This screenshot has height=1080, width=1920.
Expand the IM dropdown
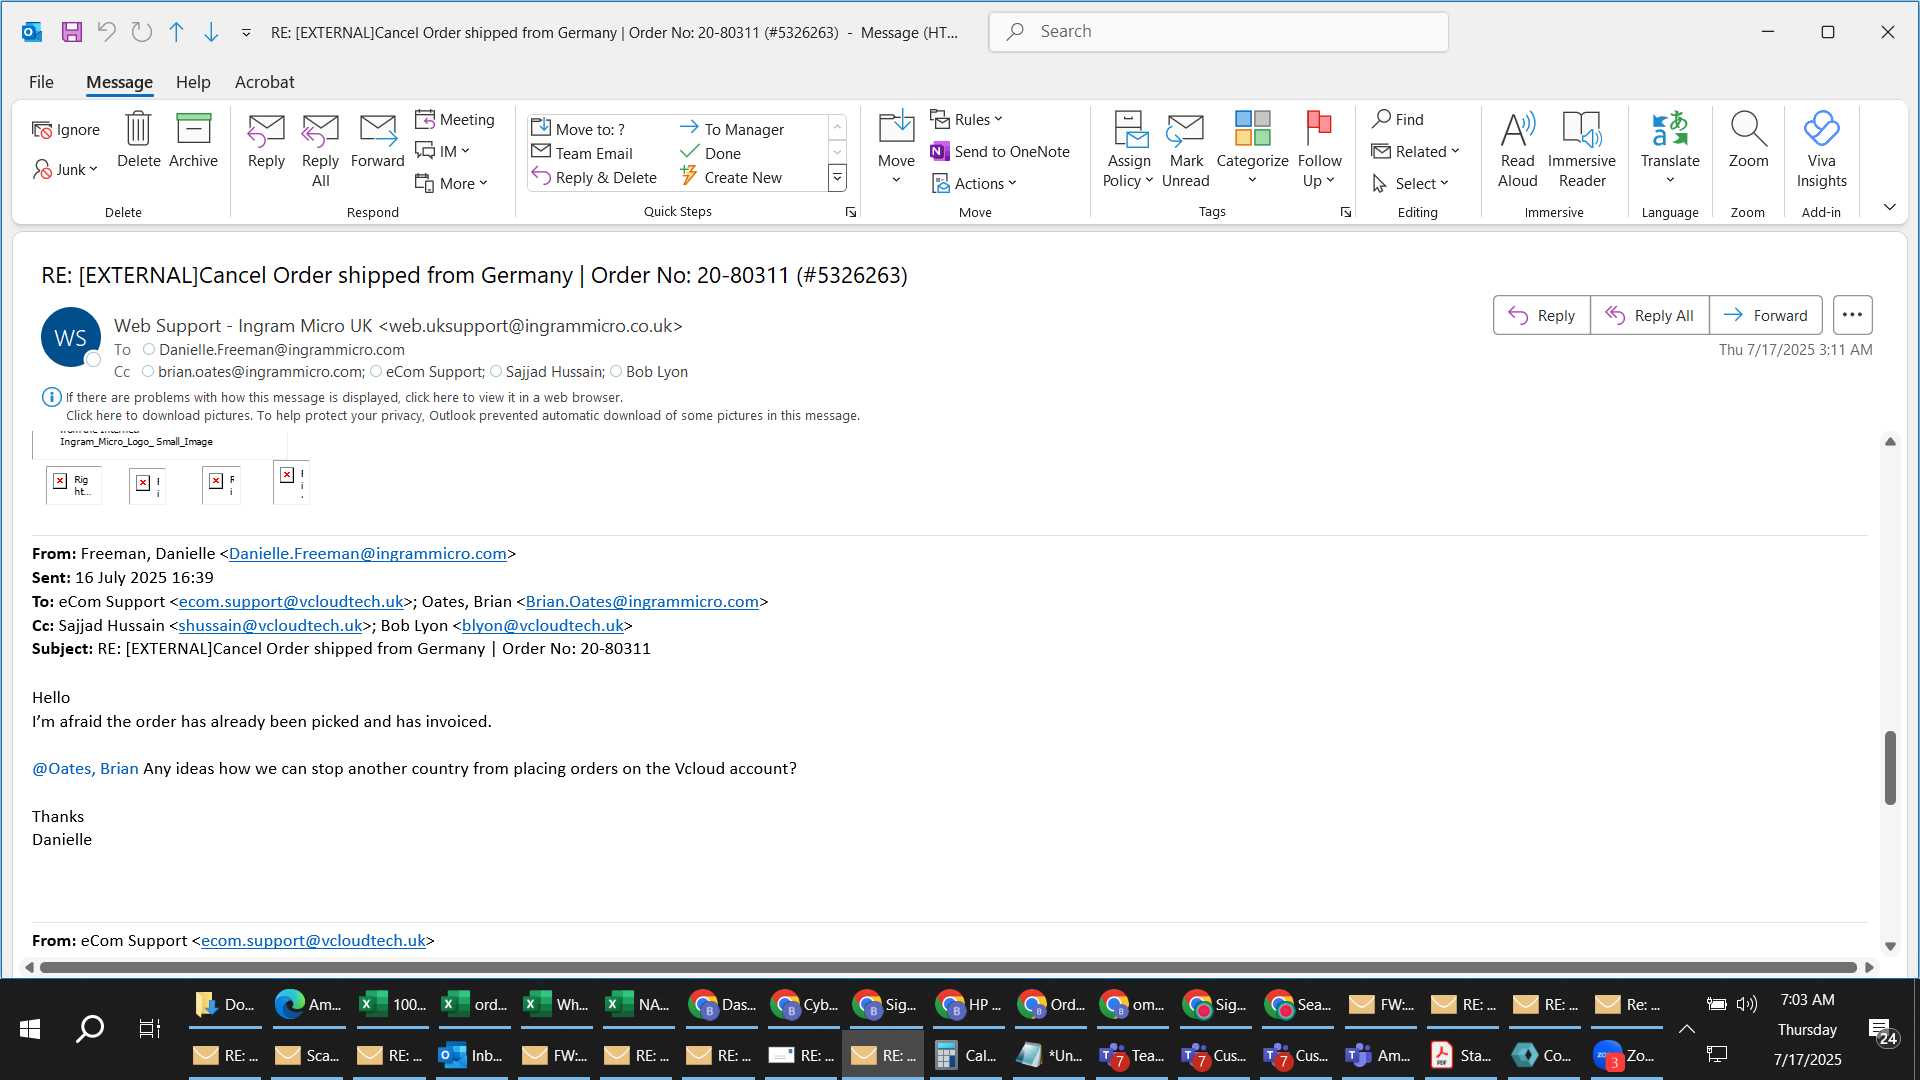point(443,151)
